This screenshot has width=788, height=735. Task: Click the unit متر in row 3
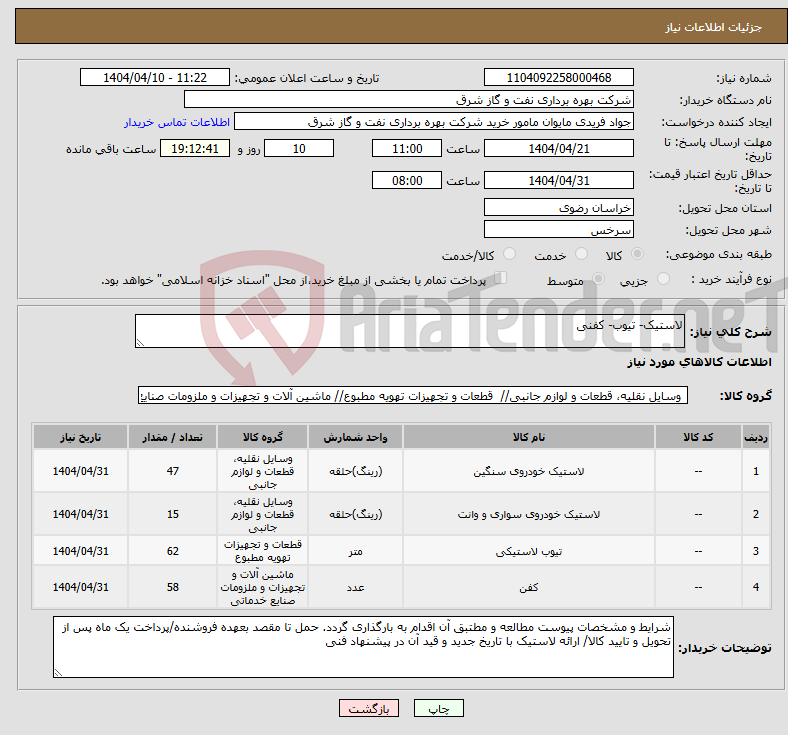[x=355, y=551]
